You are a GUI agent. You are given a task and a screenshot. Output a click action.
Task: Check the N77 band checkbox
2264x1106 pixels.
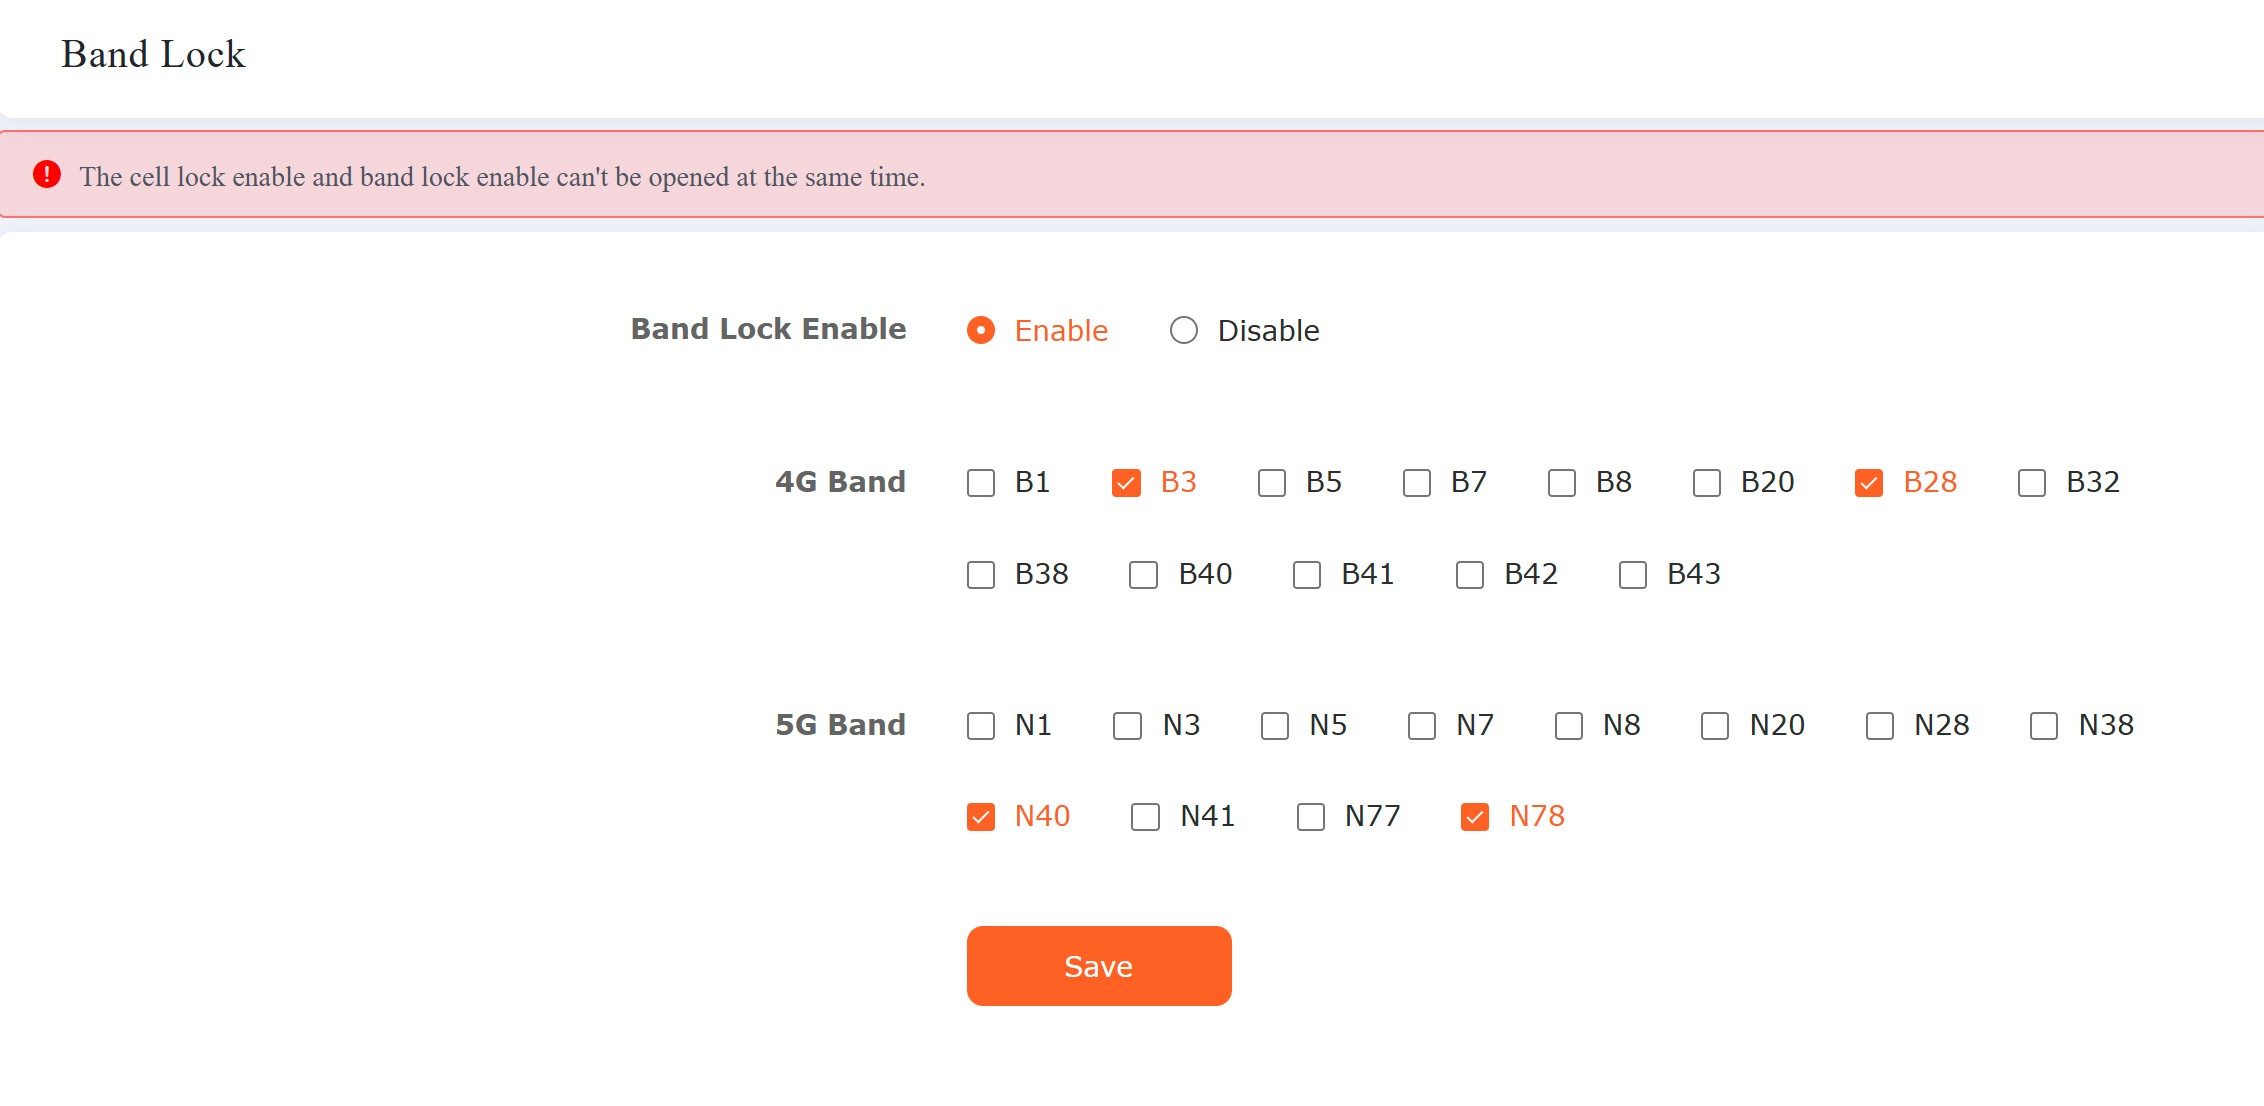(x=1311, y=817)
